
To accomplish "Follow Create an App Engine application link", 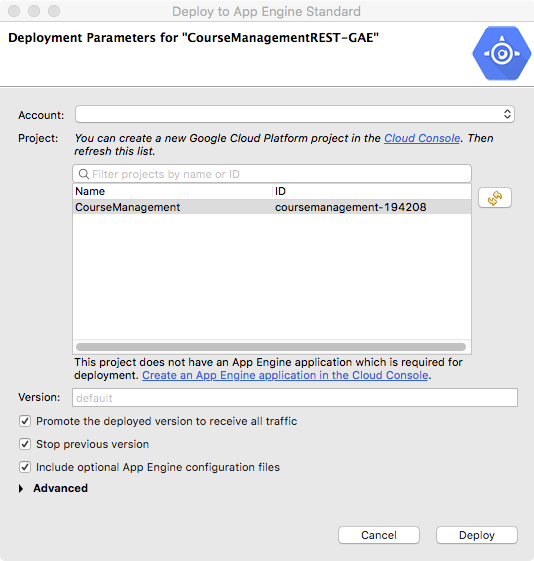I will pyautogui.click(x=285, y=375).
